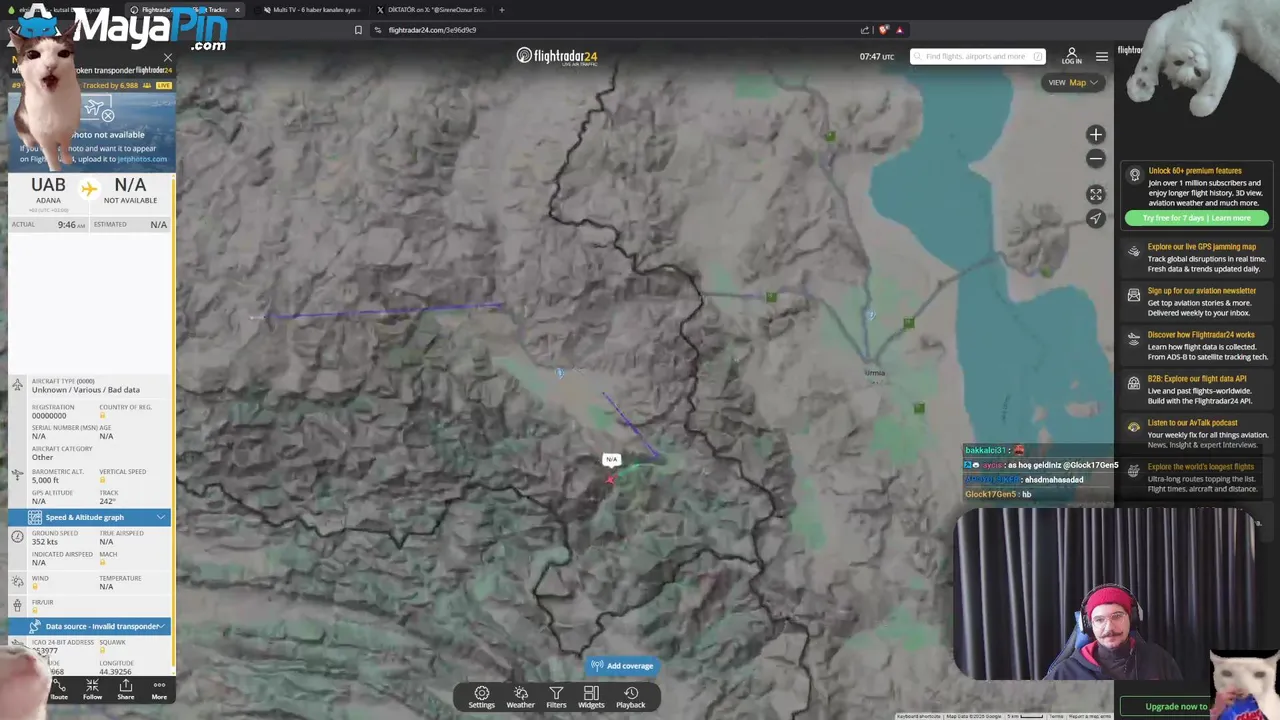The image size is (1280, 720).
Task: Click the LOG IN user icon
Action: pos(1071,56)
